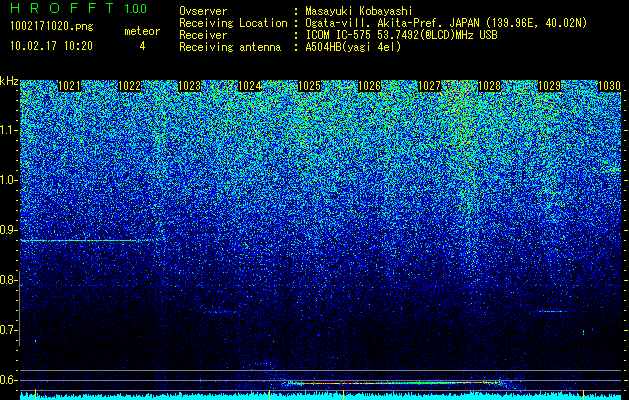This screenshot has height=400, width=629.
Task: Click the 'meteor' label
Action: (142, 31)
